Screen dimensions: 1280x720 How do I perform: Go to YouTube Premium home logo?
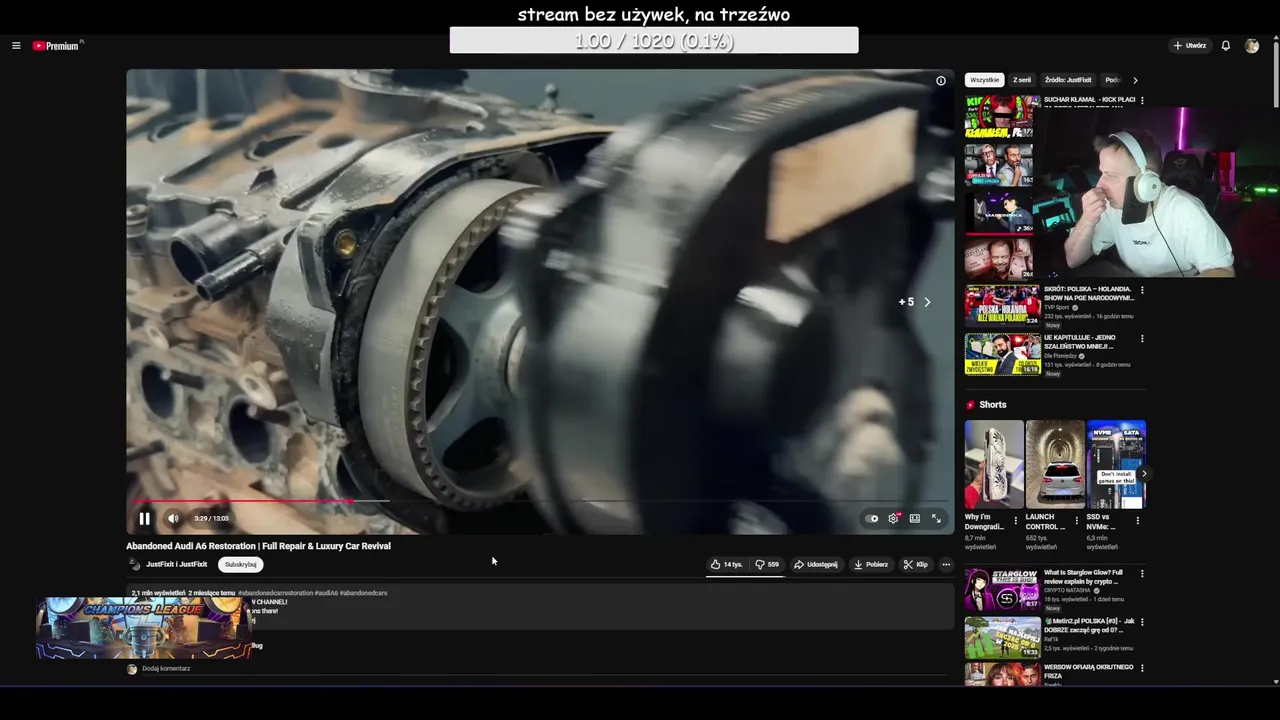tap(57, 46)
